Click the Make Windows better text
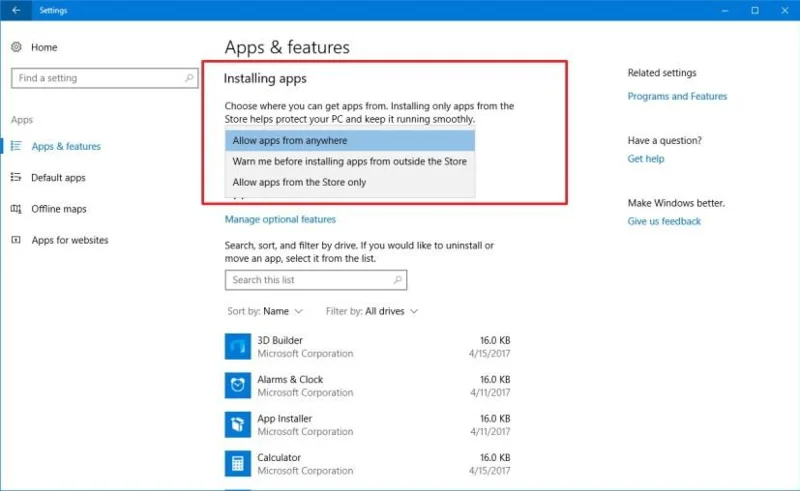 [676, 203]
